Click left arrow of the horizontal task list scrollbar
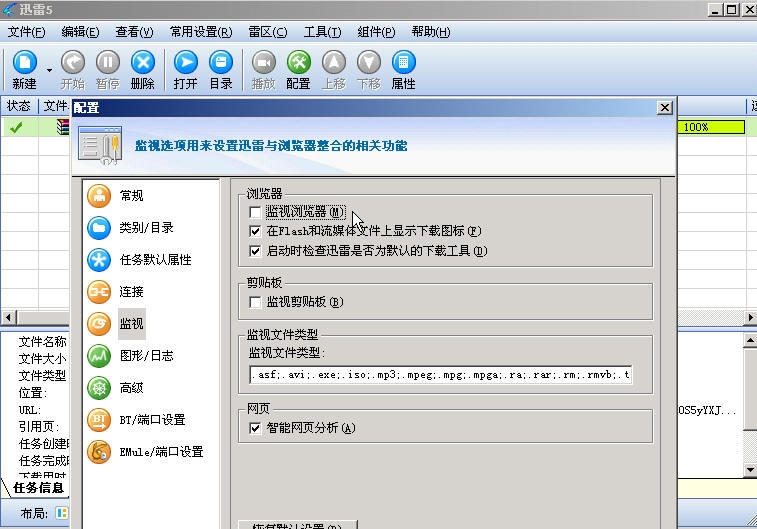The height and width of the screenshot is (529, 757). pos(8,318)
